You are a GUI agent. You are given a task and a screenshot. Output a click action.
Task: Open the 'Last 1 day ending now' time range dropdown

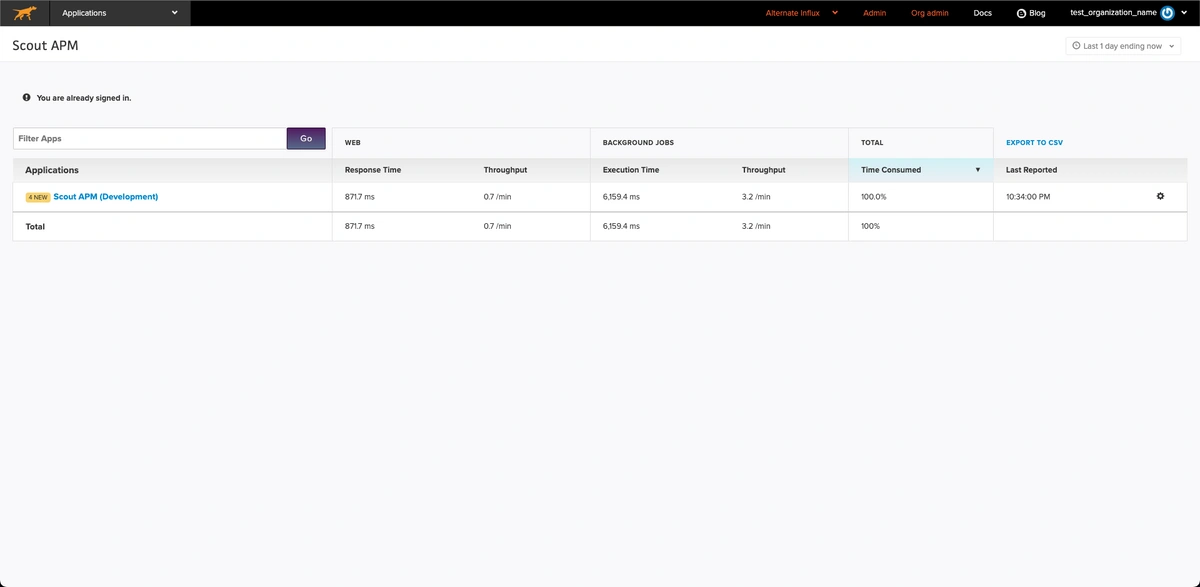[1123, 46]
